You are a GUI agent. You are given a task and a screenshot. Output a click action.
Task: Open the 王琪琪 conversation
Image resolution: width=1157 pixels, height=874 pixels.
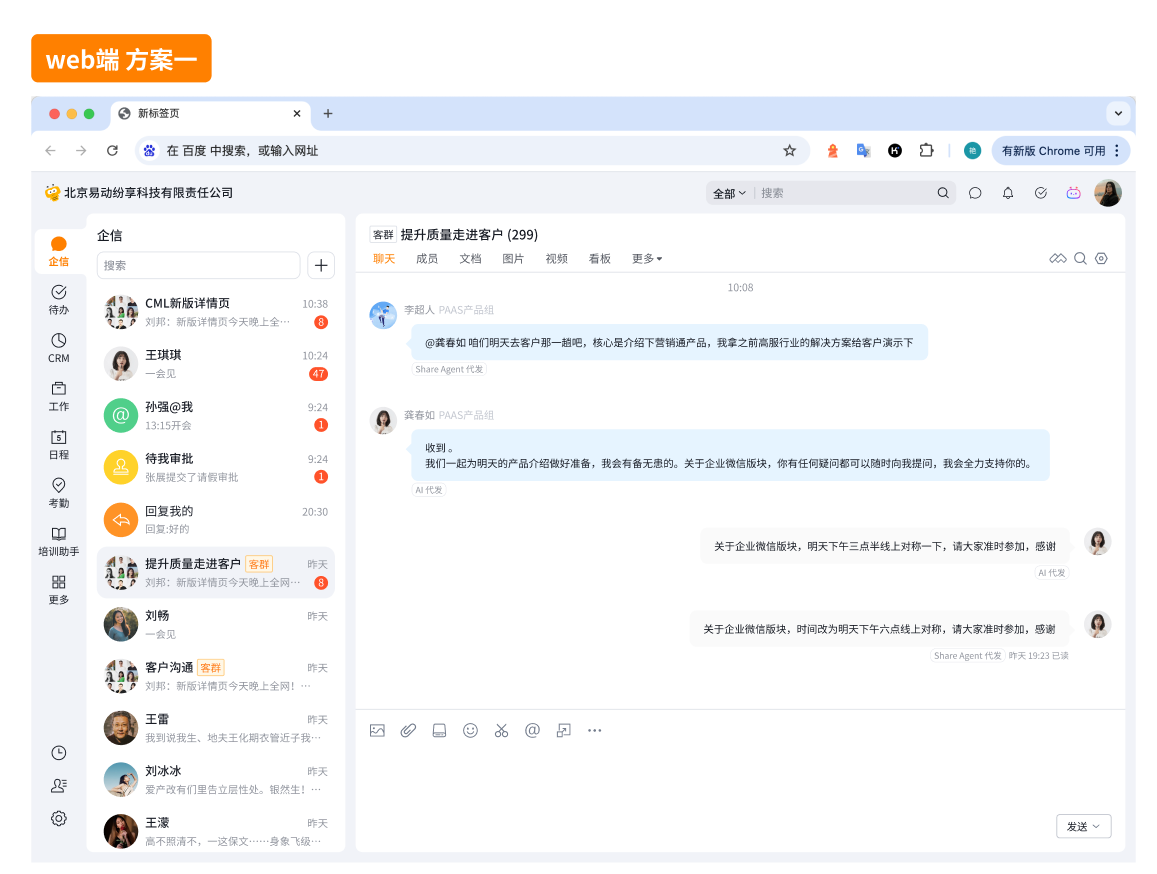[x=215, y=365]
